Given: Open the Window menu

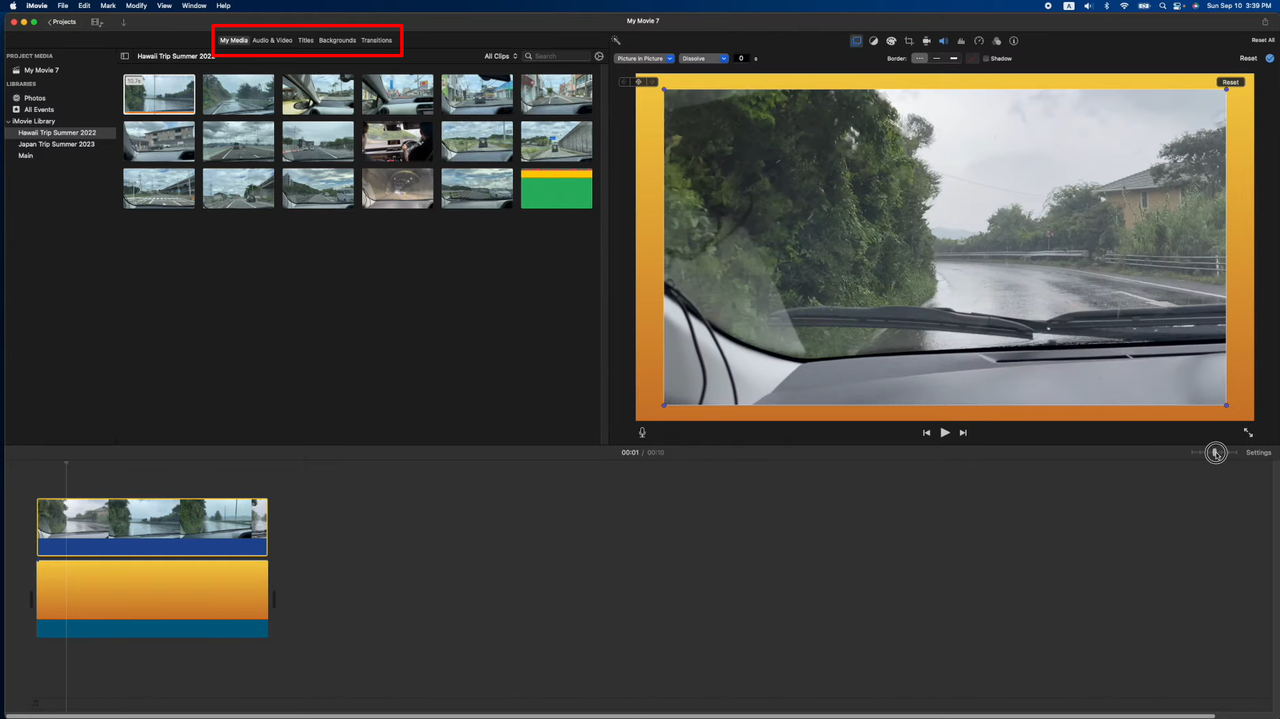Looking at the screenshot, I should coord(194,6).
